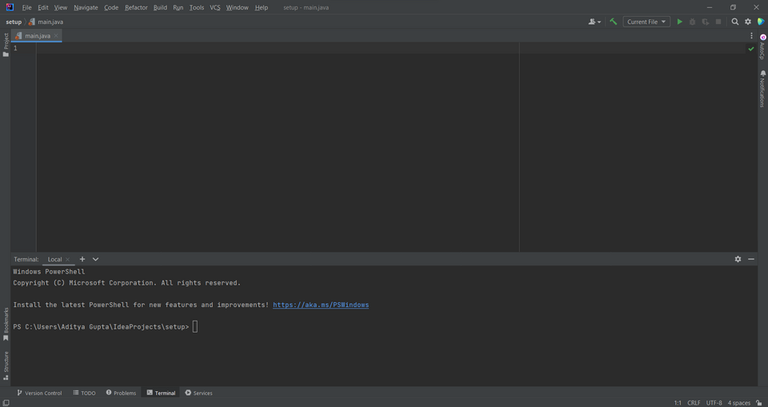Screen dimensions: 768x407
Task: Hide the terminal panel with the minus icon
Action: (x=752, y=259)
